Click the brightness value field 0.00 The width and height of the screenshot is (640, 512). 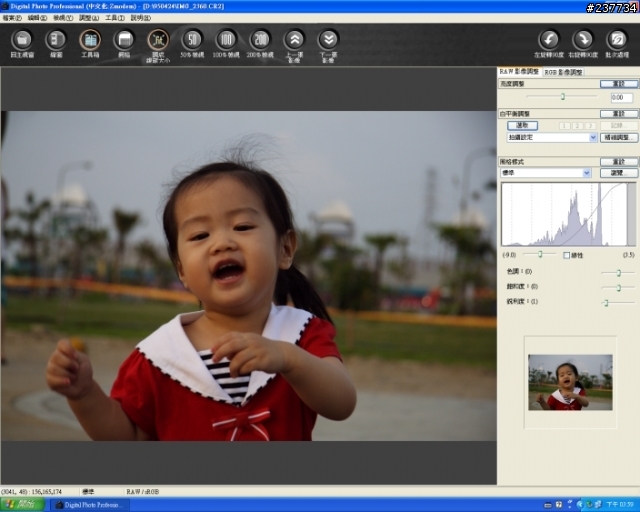(x=622, y=98)
